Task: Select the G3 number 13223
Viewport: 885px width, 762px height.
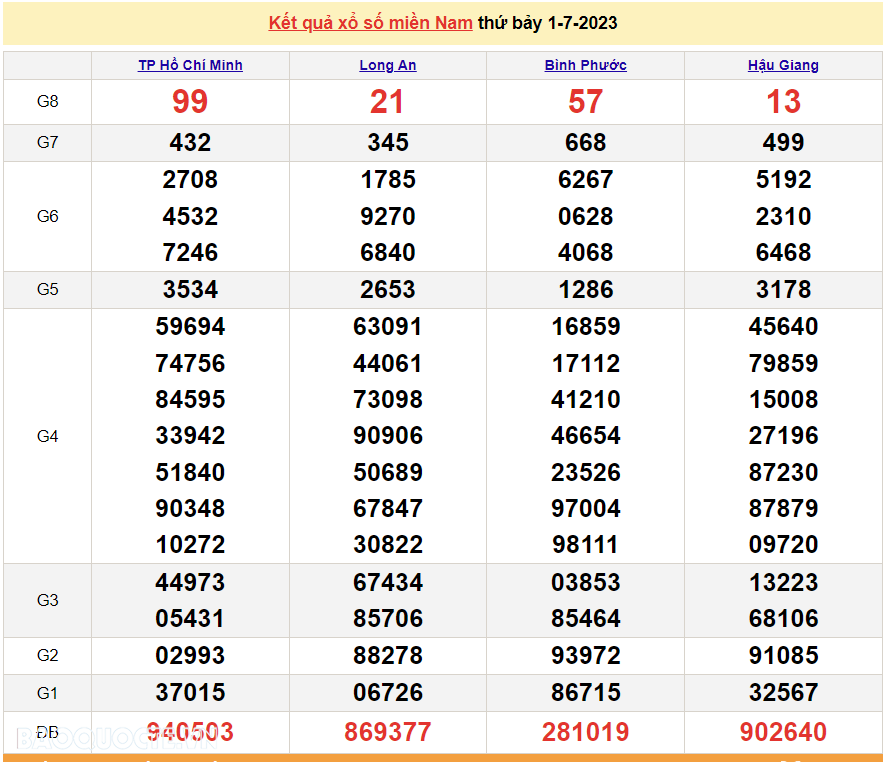Action: (783, 582)
